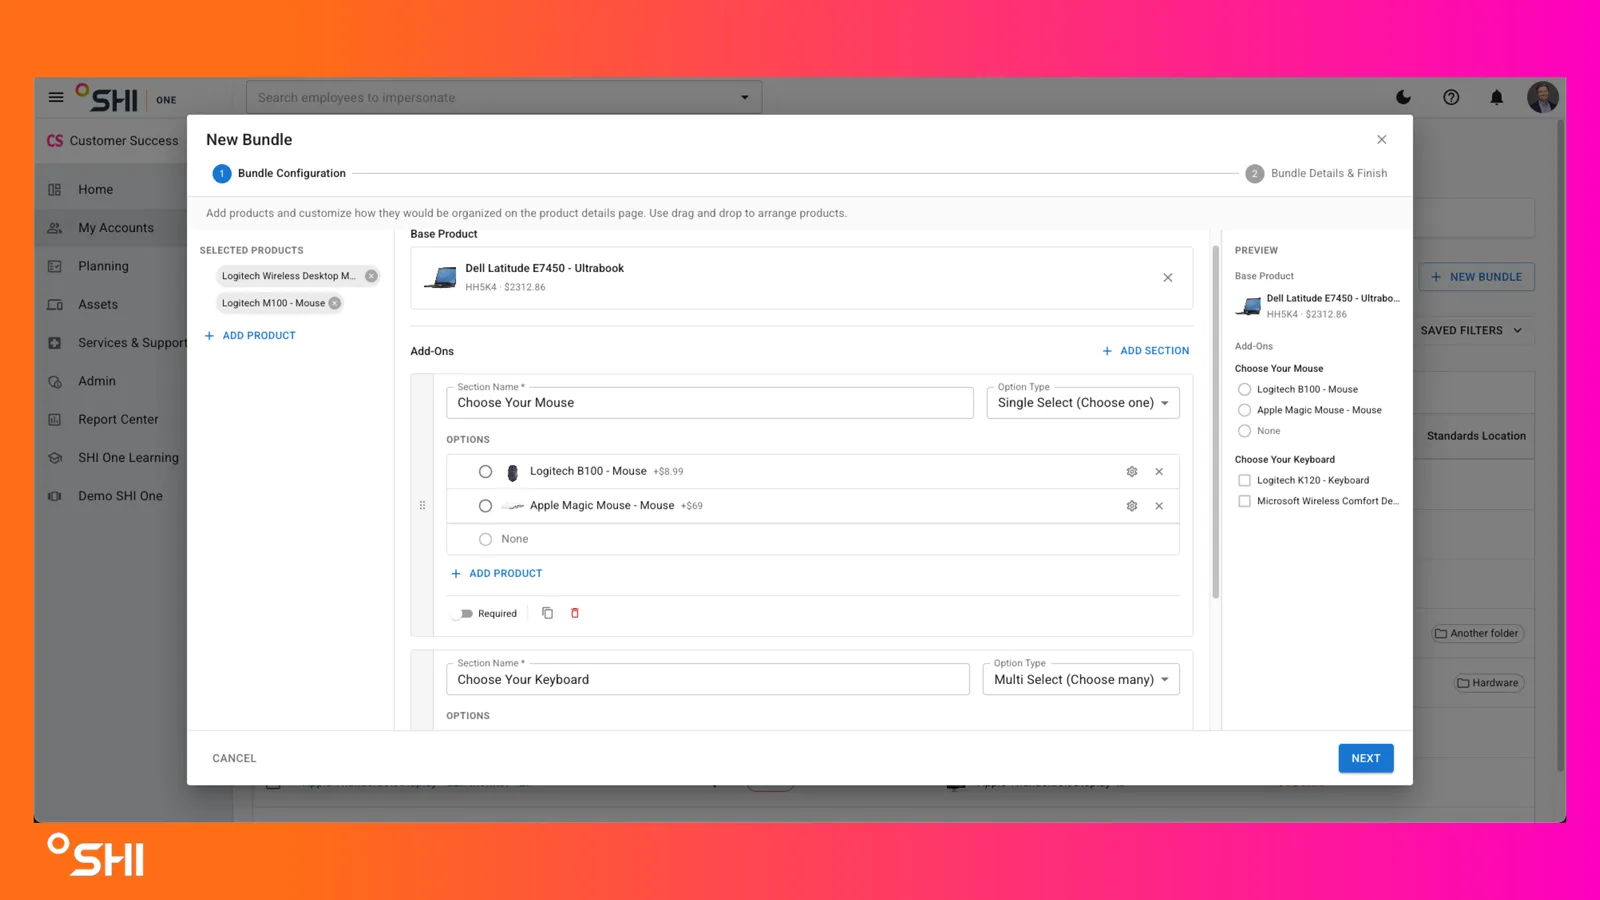Remove Apple Magic Mouse option
Screen dimensions: 1600x900
pyautogui.click(x=1159, y=506)
